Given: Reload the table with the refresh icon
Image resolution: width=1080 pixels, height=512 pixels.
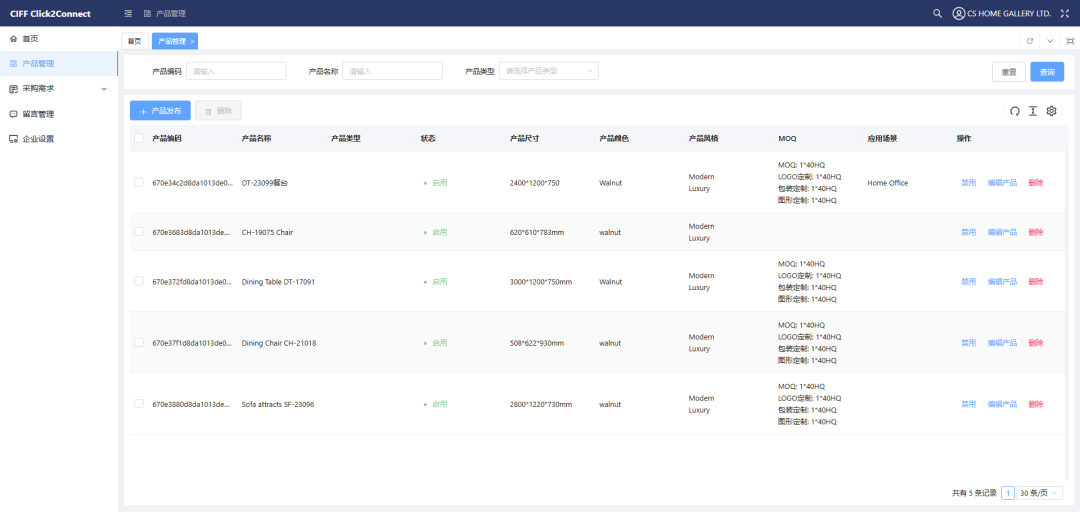Looking at the screenshot, I should (1015, 111).
